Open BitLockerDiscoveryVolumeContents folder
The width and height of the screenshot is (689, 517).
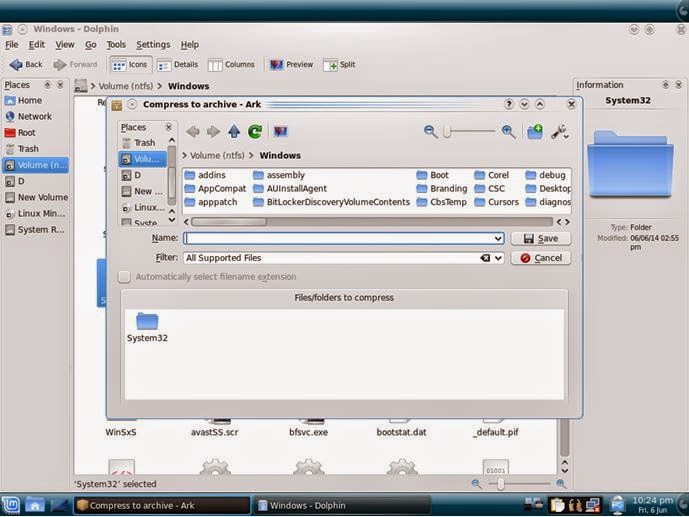[332, 202]
